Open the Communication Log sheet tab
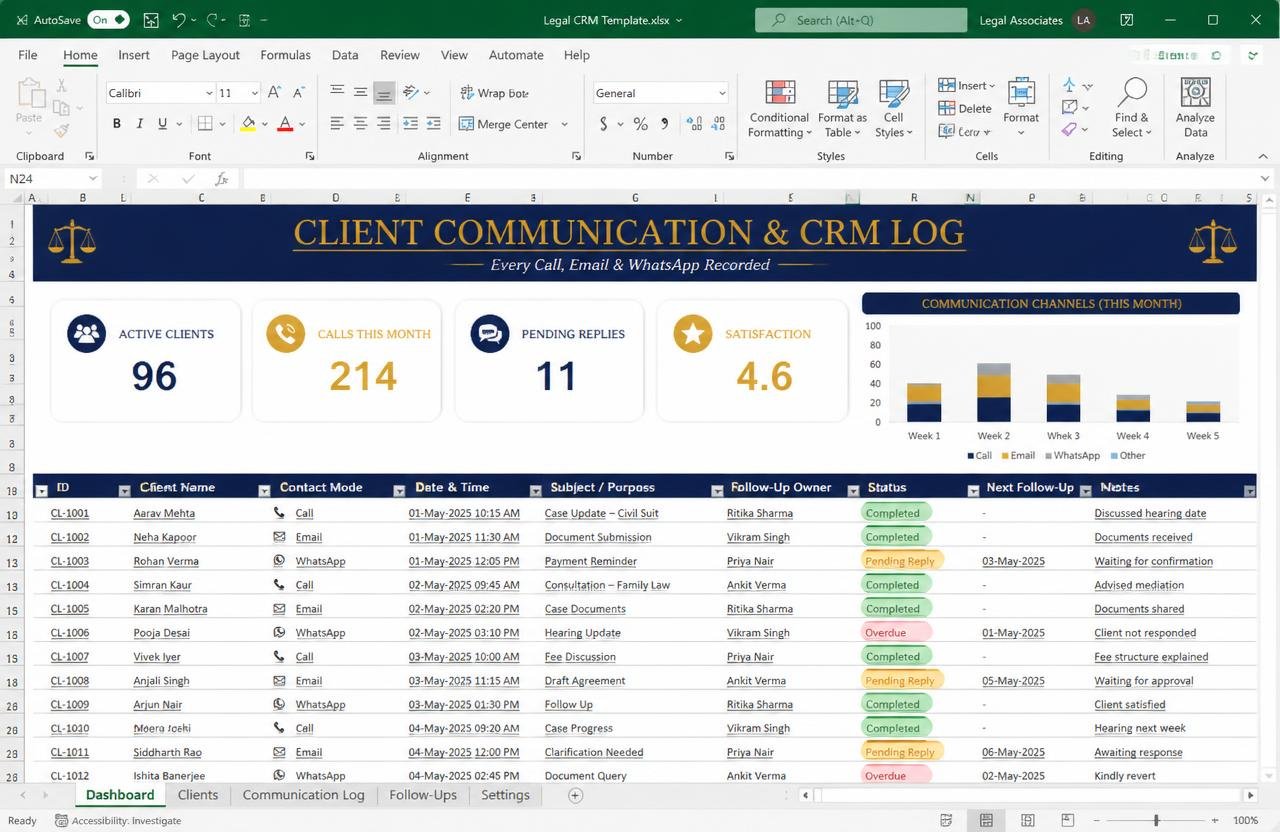Viewport: 1280px width, 832px height. tap(303, 795)
